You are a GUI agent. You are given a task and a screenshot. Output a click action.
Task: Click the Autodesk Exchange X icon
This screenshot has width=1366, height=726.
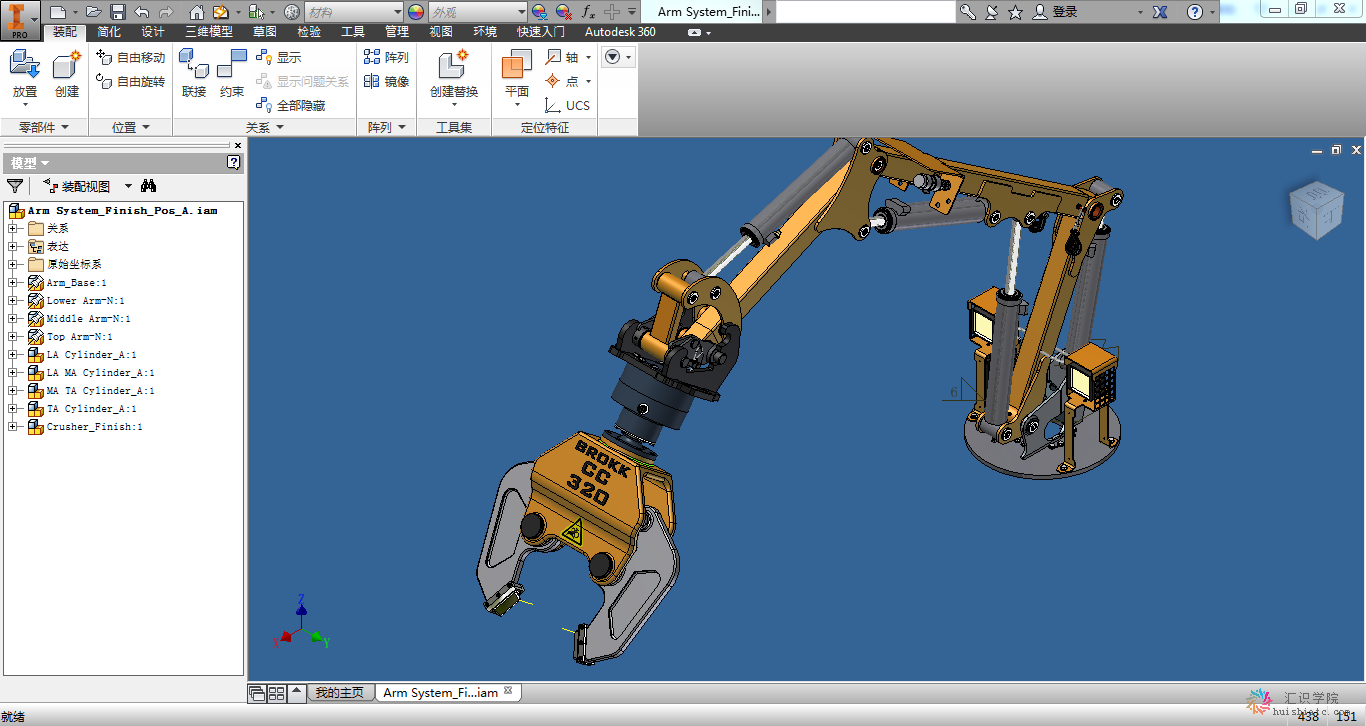(1160, 12)
